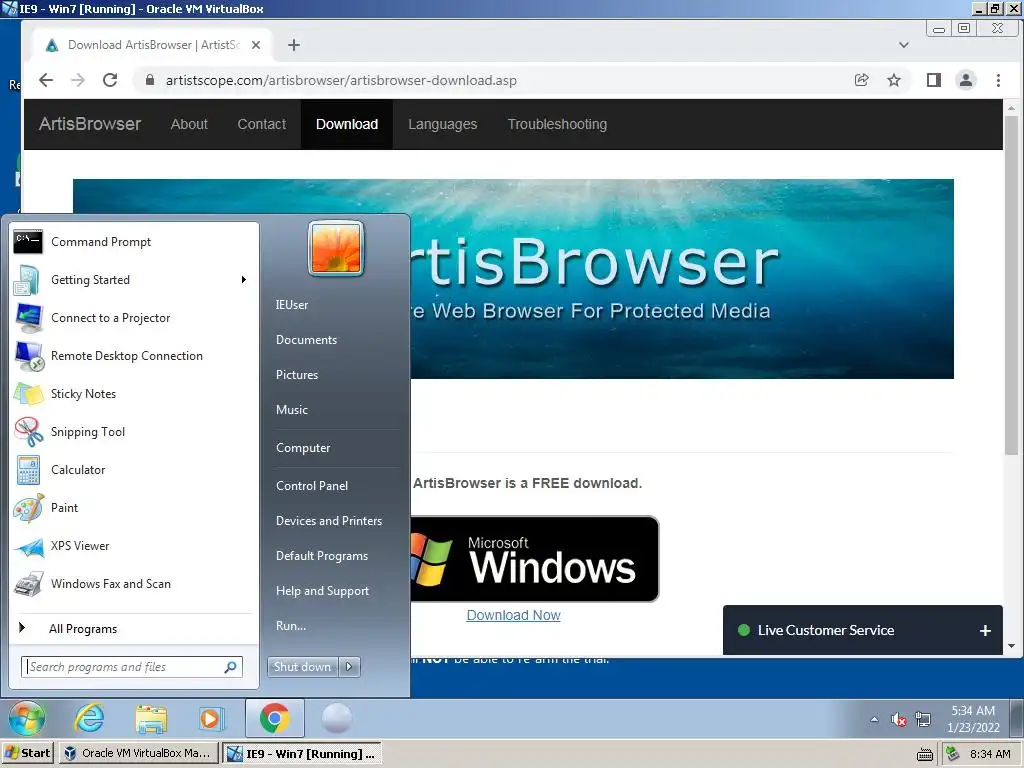This screenshot has height=768, width=1024.
Task: Open Command Prompt from Start menu
Action: [134, 242]
